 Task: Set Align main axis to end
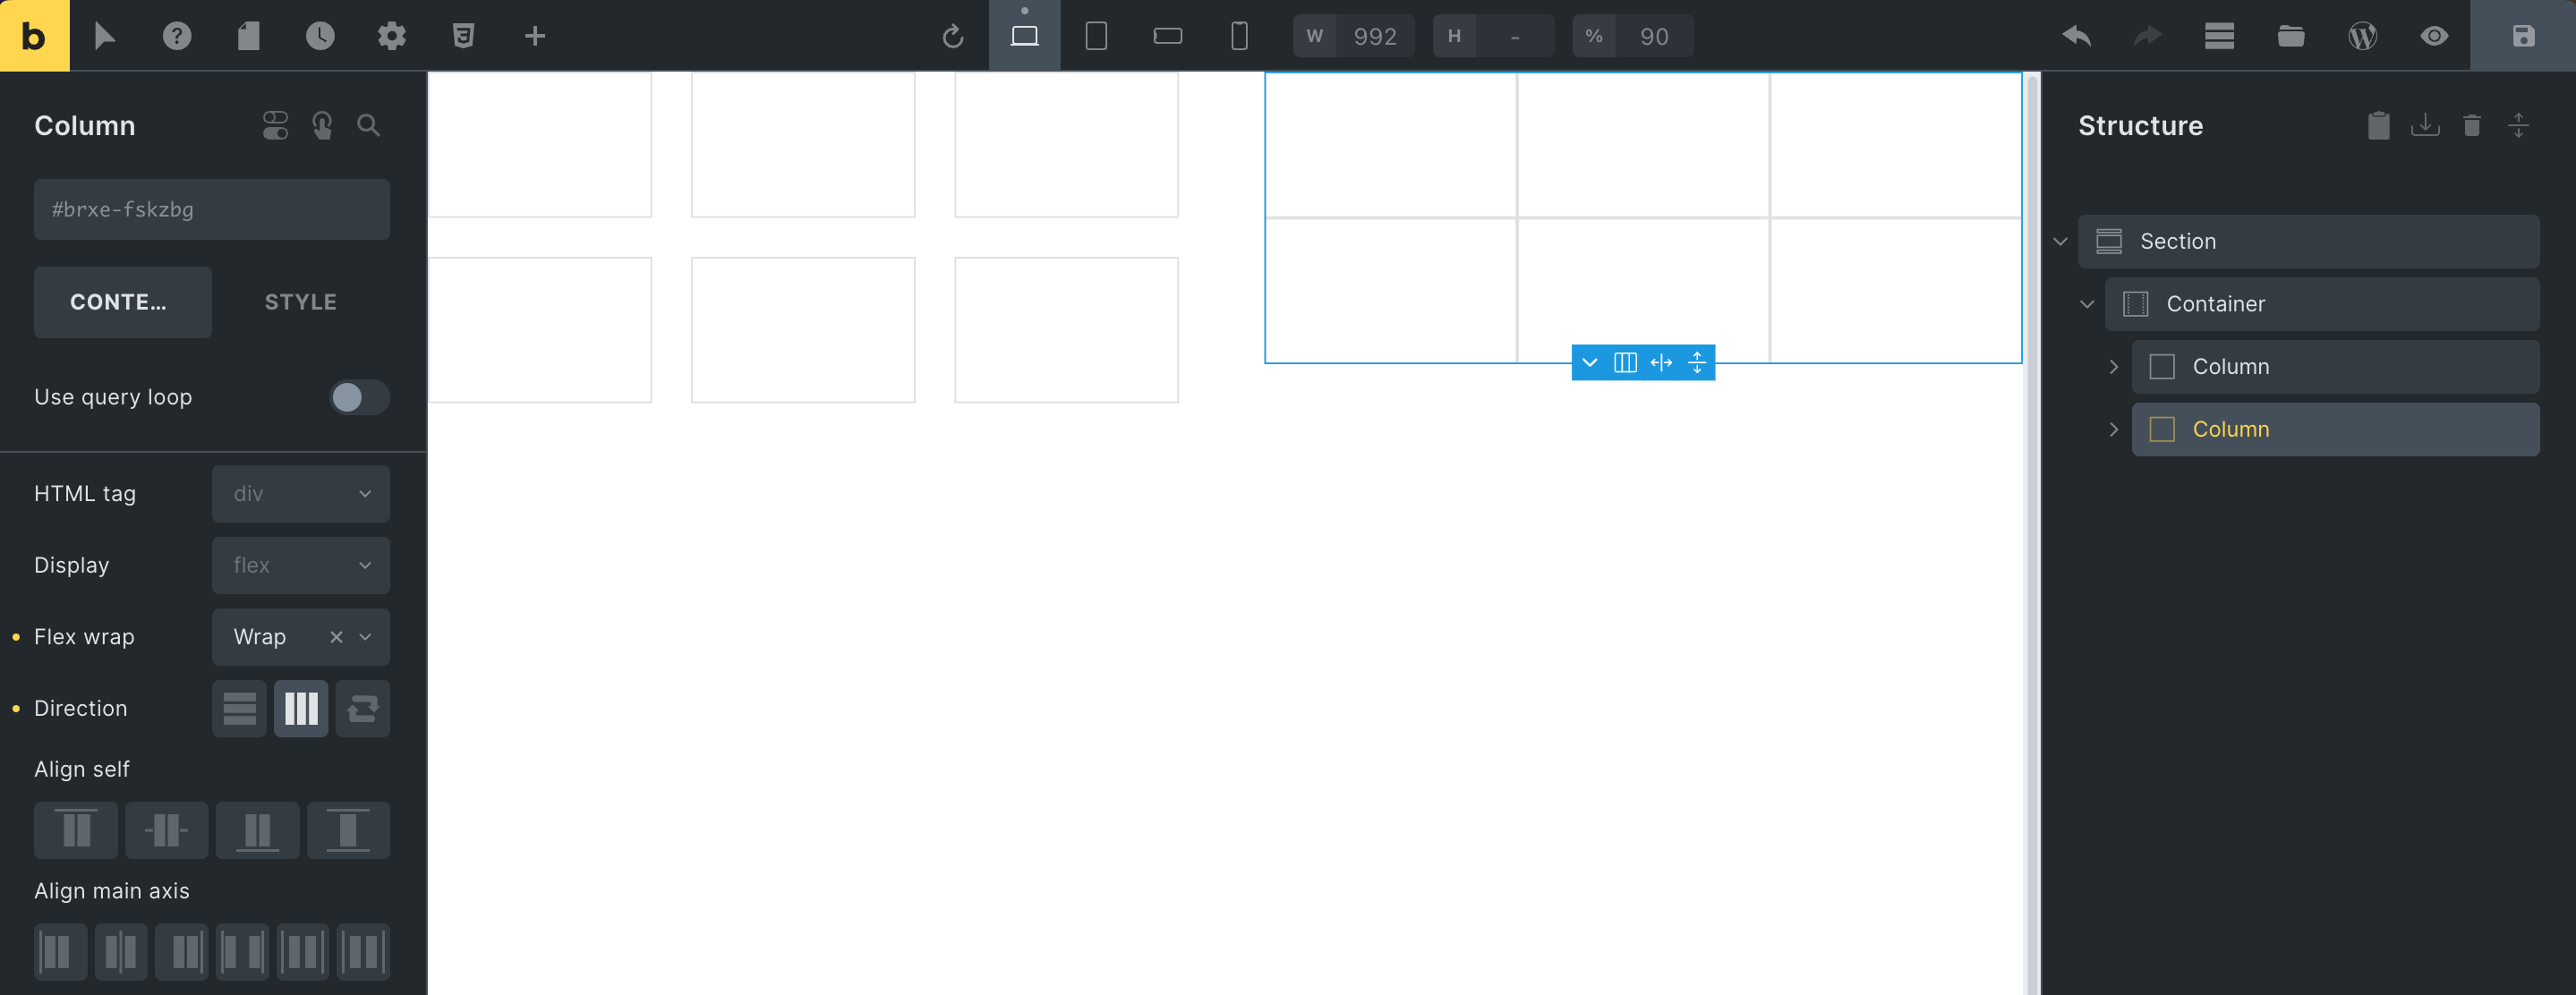point(182,951)
